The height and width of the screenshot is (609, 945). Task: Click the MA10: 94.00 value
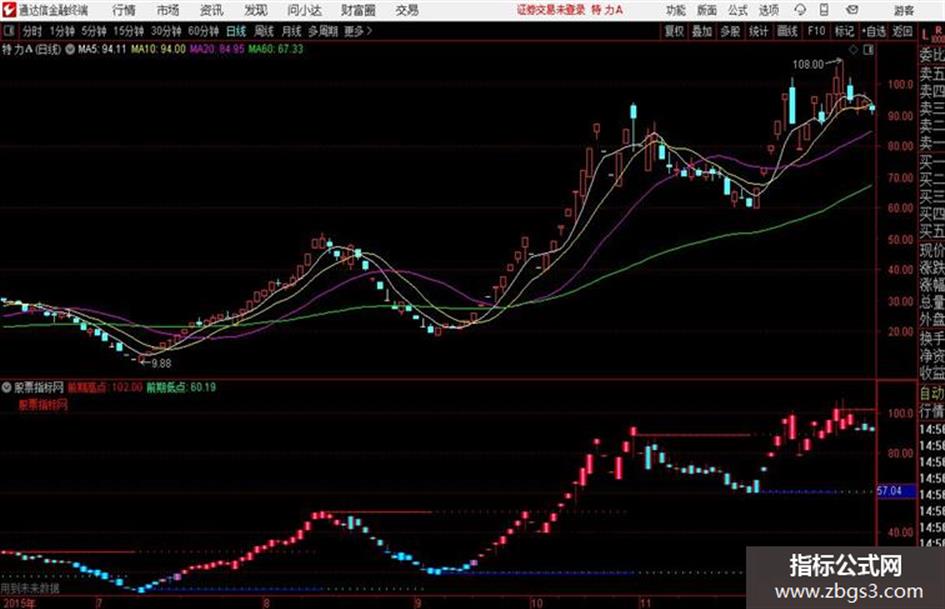(159, 49)
